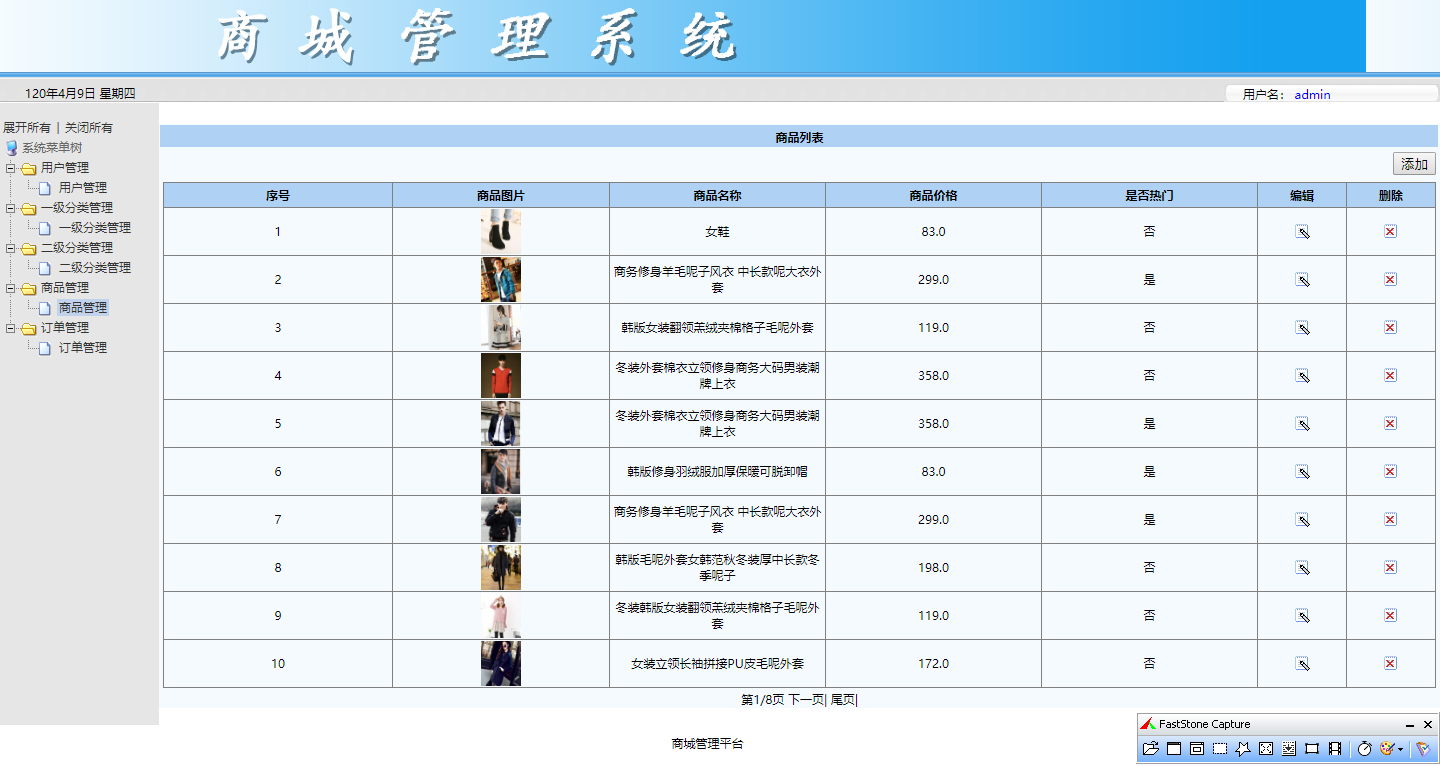Minimize the FastStone Capture panel
The width and height of the screenshot is (1440, 766).
(x=1410, y=725)
